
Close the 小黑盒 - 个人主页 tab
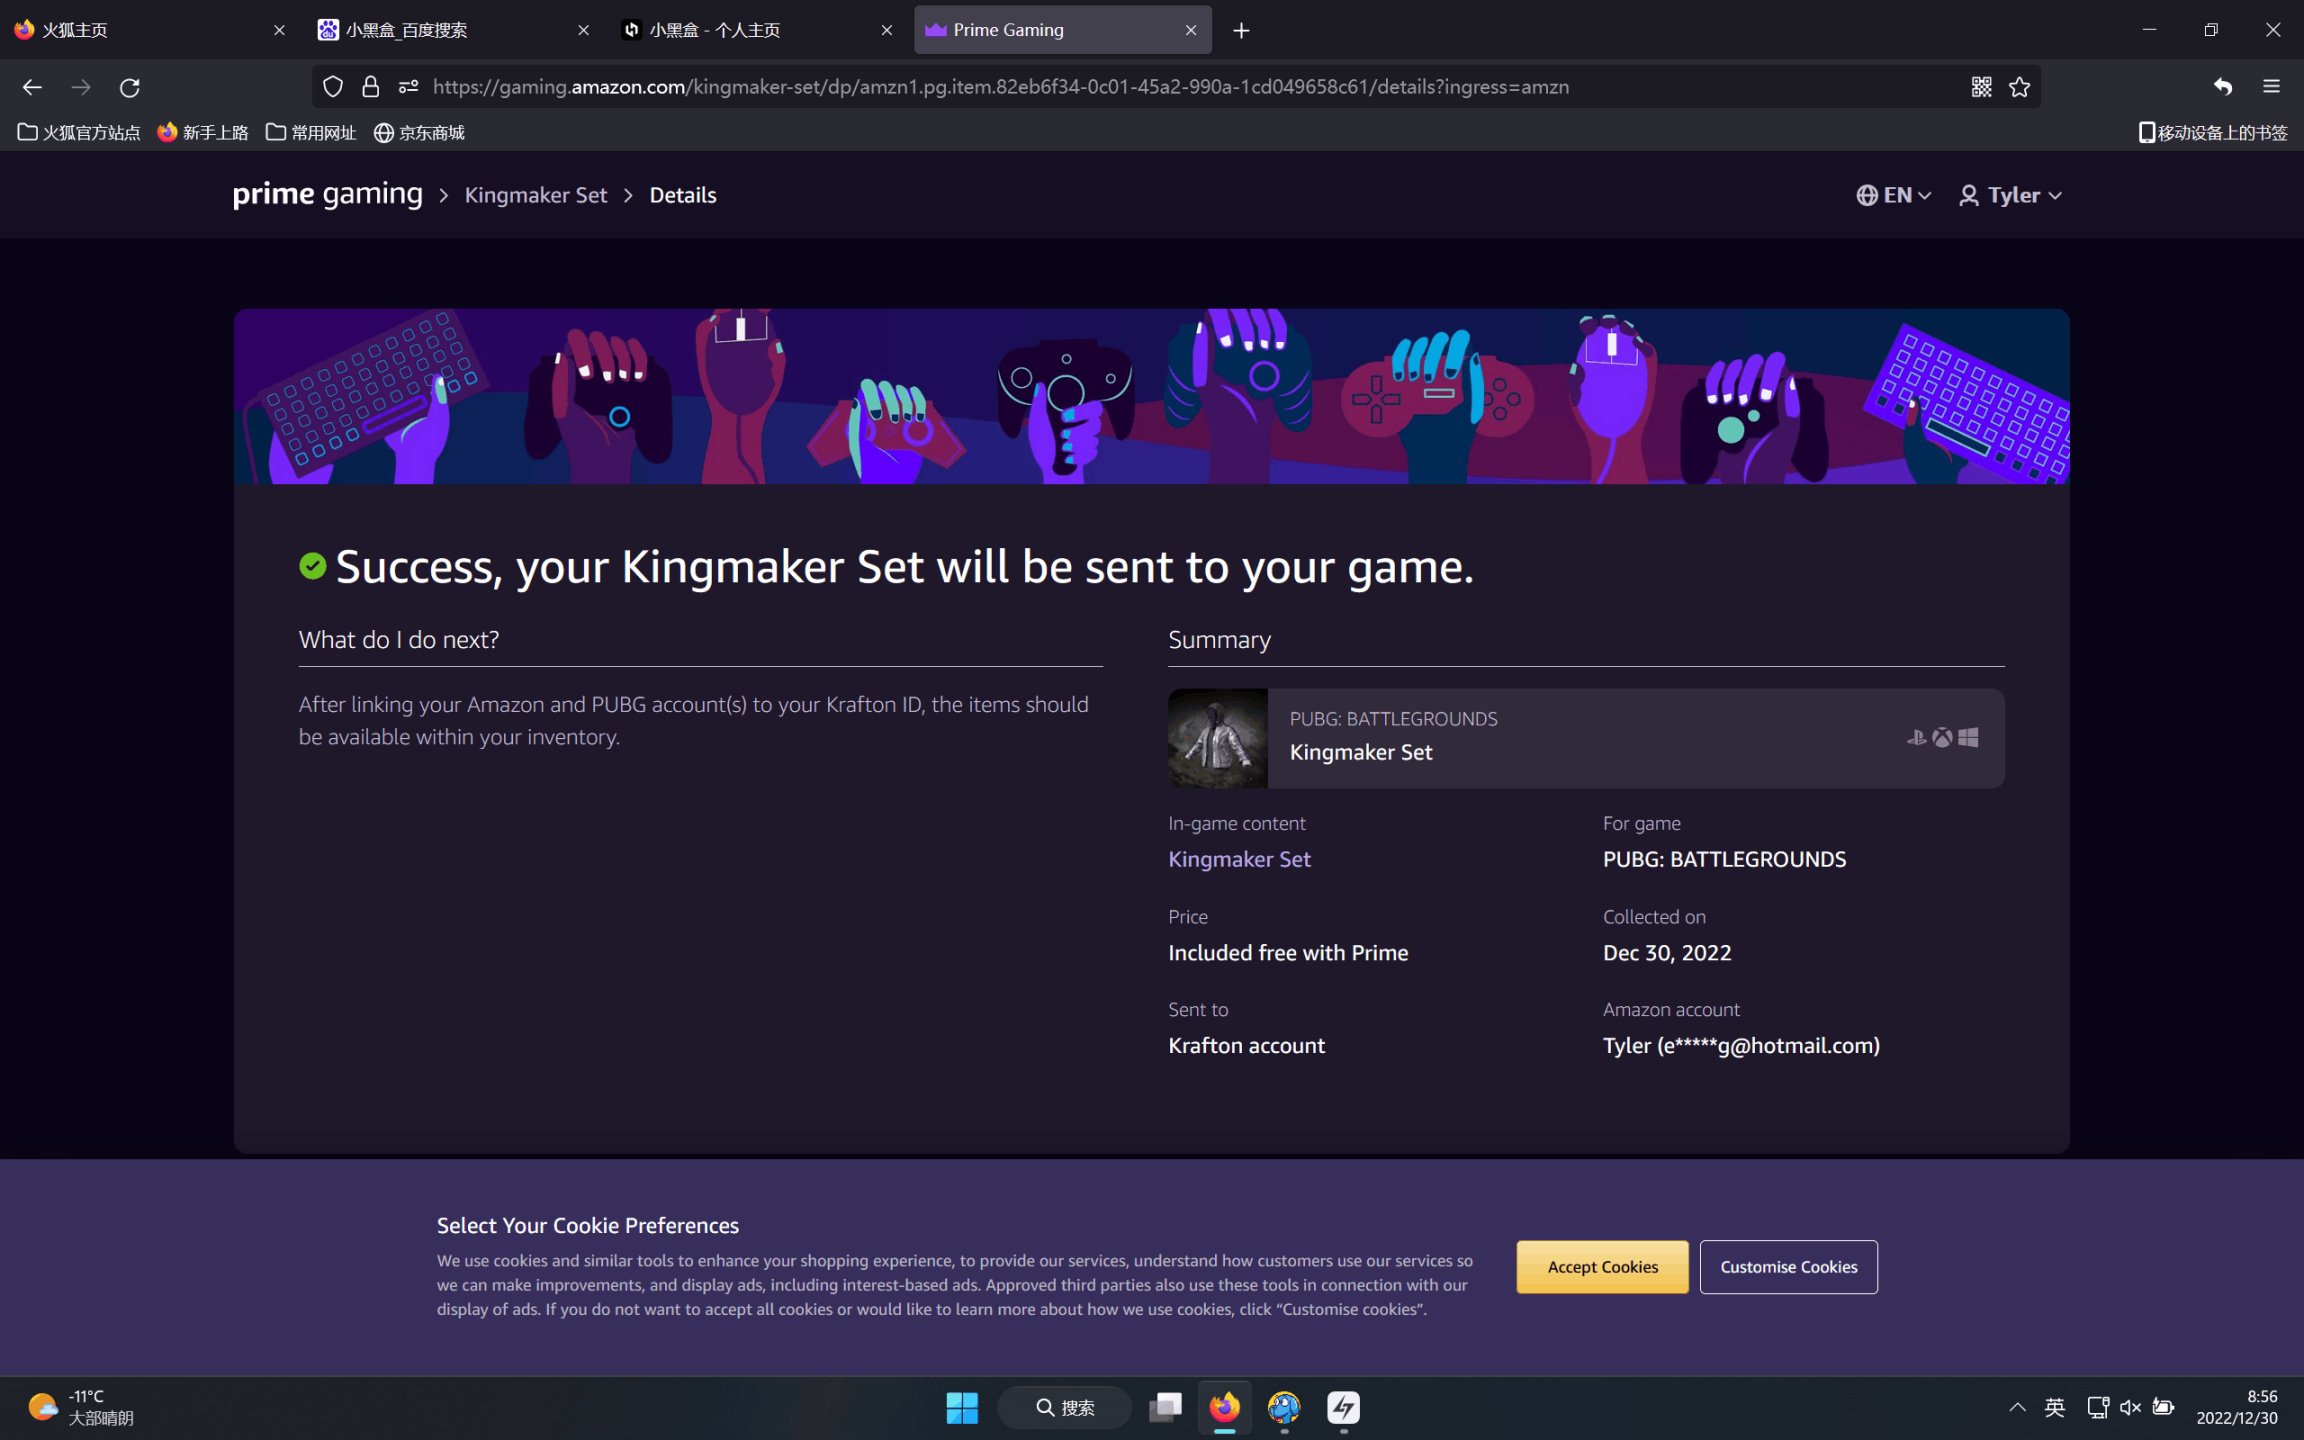point(887,30)
